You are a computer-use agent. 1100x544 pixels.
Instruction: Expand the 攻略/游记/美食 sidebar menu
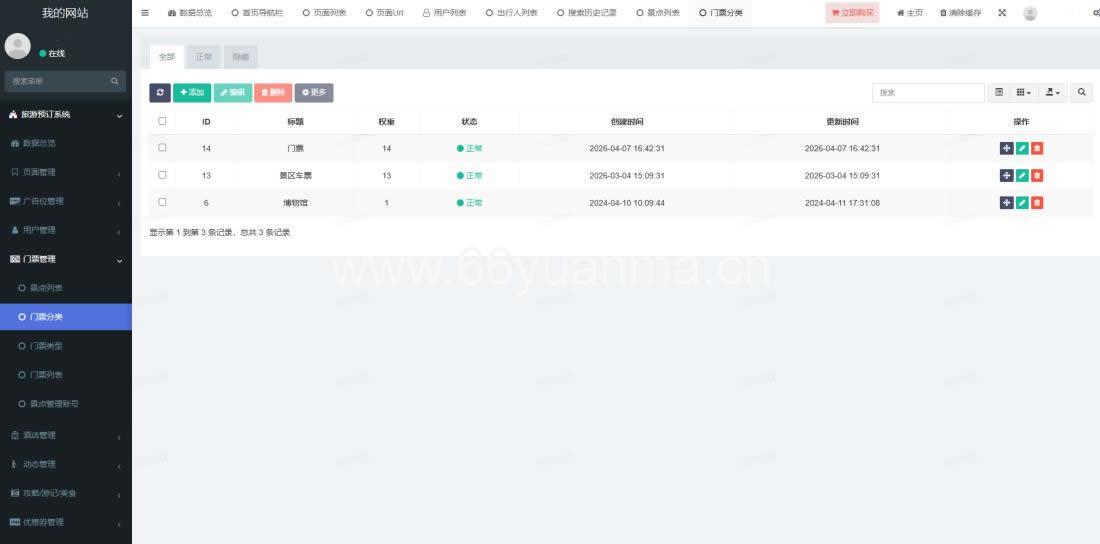click(x=66, y=493)
